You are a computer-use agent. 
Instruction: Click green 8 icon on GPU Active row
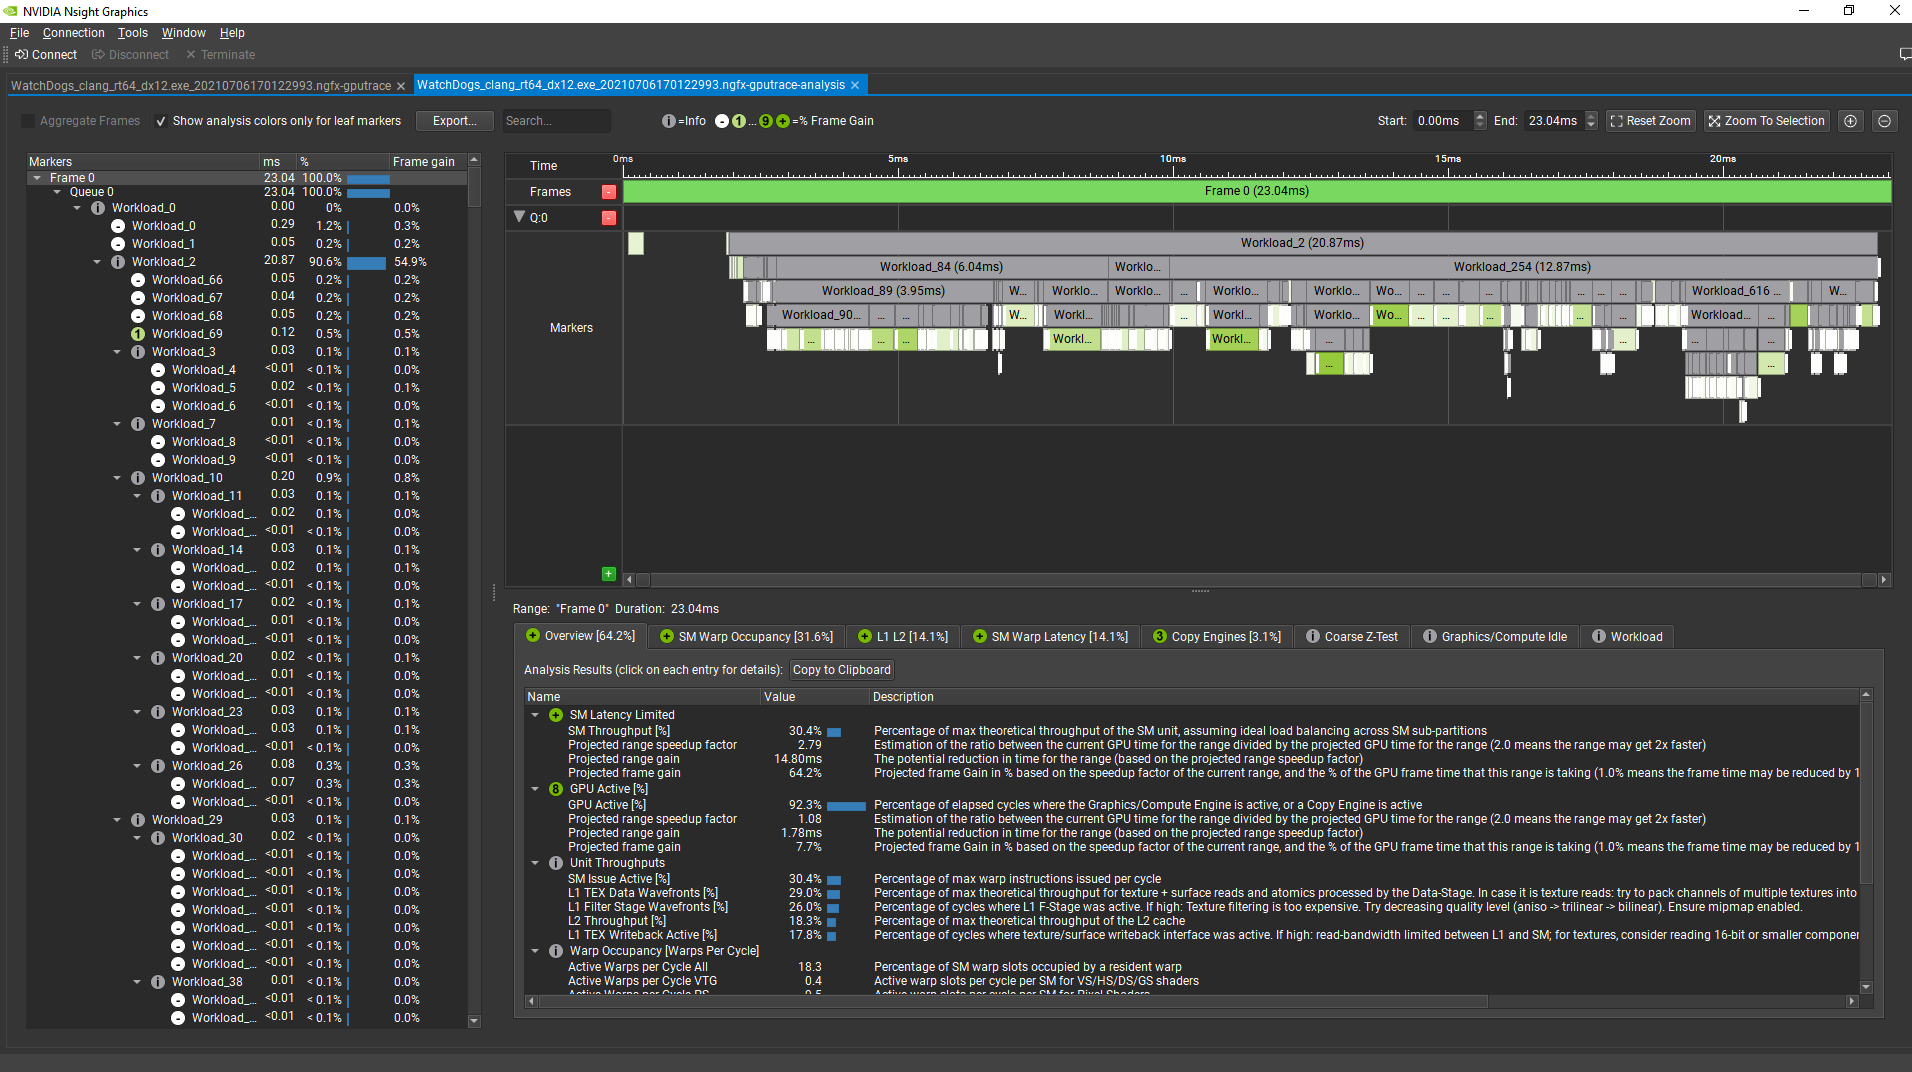click(556, 789)
